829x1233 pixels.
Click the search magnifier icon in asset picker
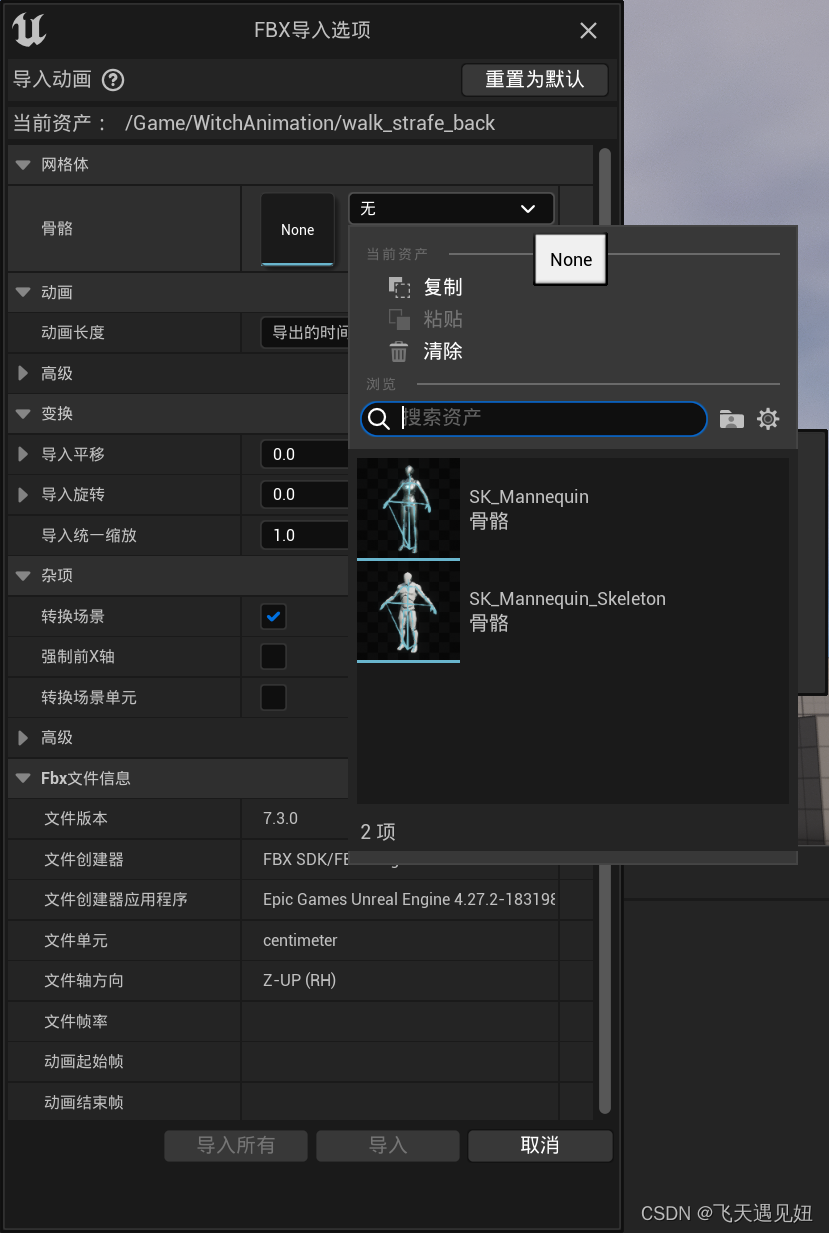379,419
